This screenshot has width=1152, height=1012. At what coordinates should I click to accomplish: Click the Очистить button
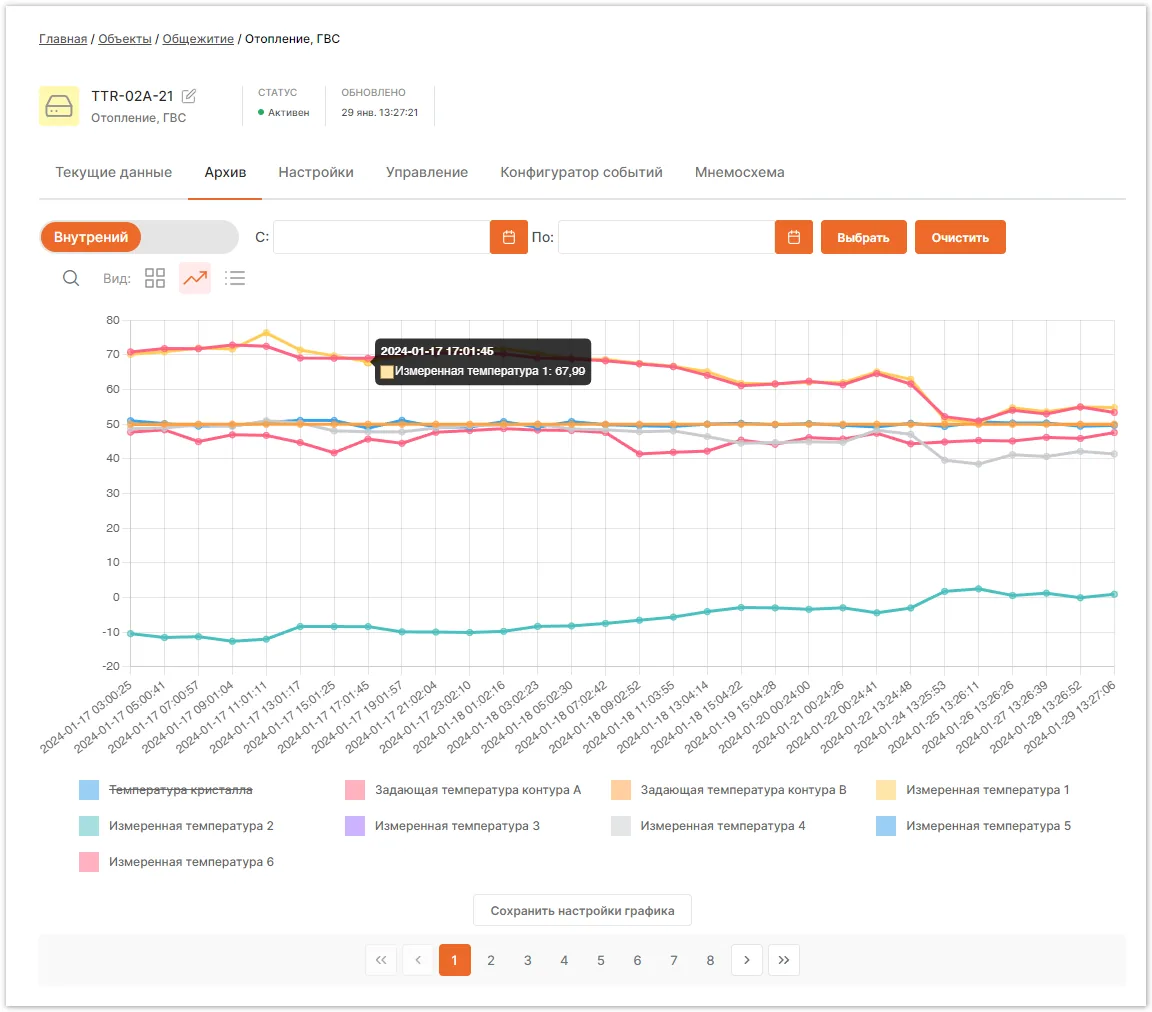(x=960, y=237)
